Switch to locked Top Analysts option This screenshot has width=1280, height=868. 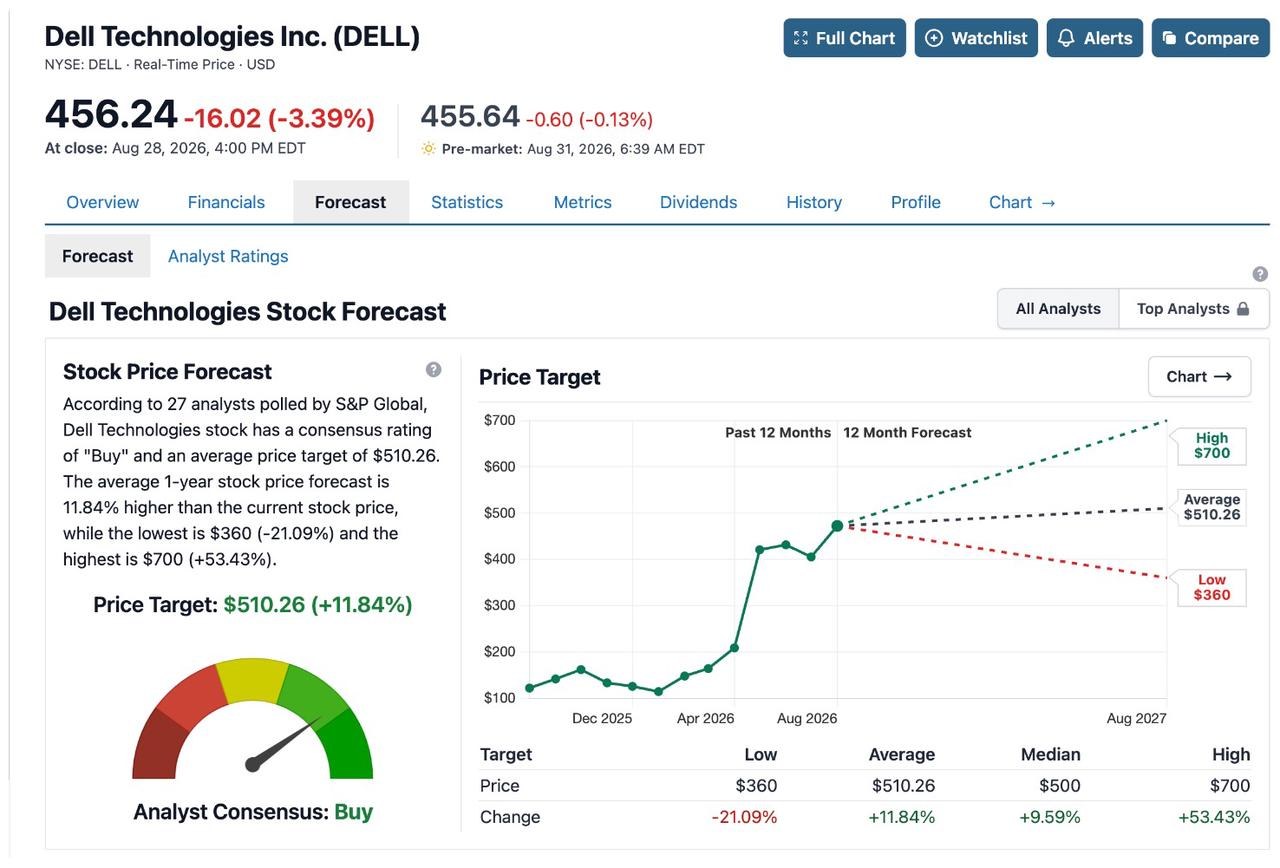click(x=1194, y=308)
